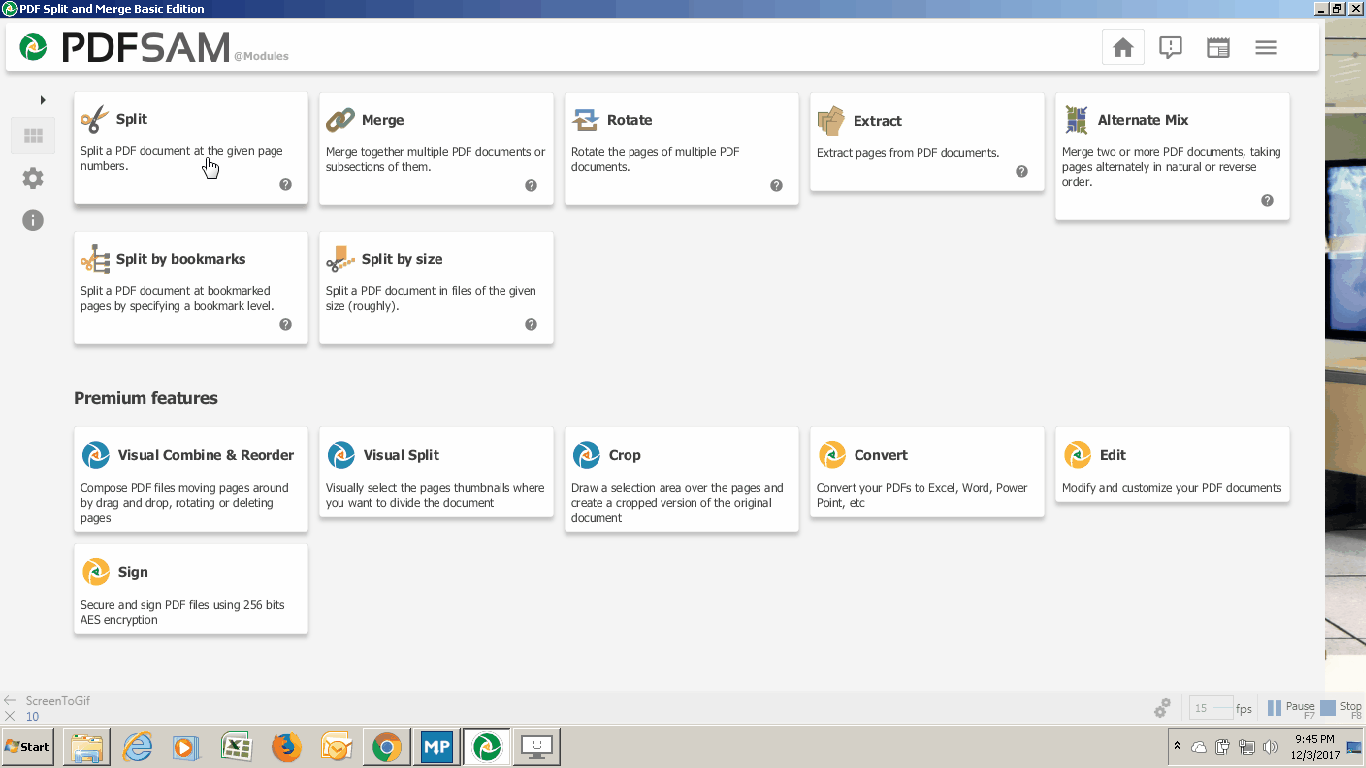1366x768 pixels.
Task: Click the Visual Split premium icon
Action: coord(342,455)
